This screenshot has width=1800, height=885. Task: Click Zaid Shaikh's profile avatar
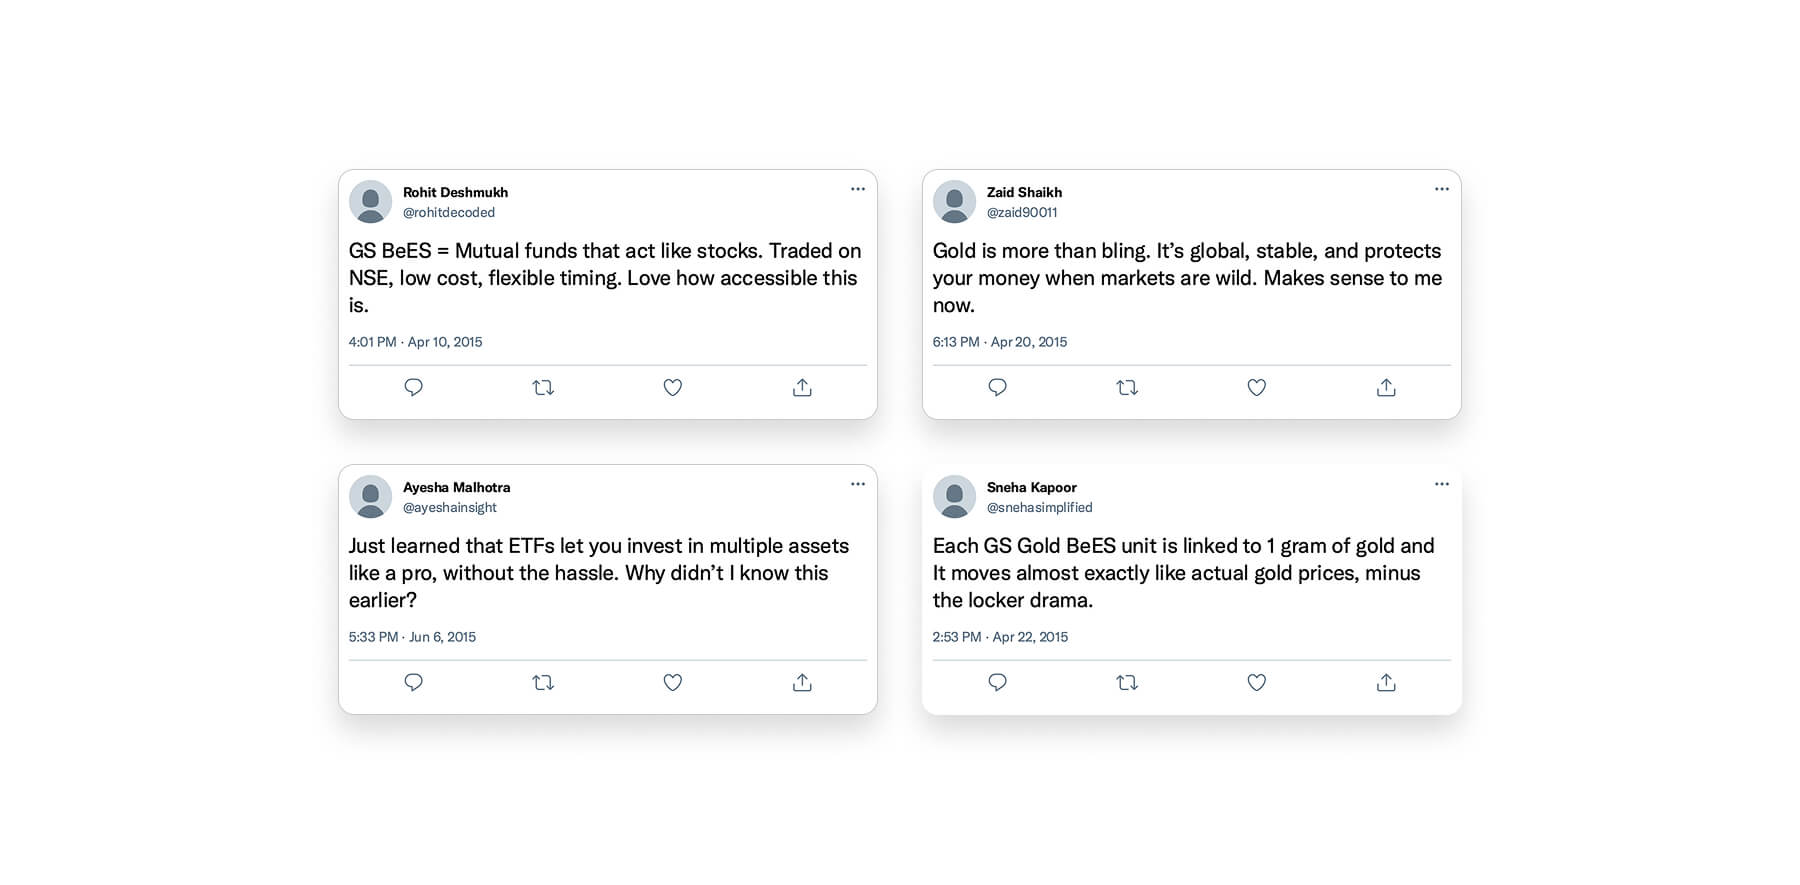point(954,201)
